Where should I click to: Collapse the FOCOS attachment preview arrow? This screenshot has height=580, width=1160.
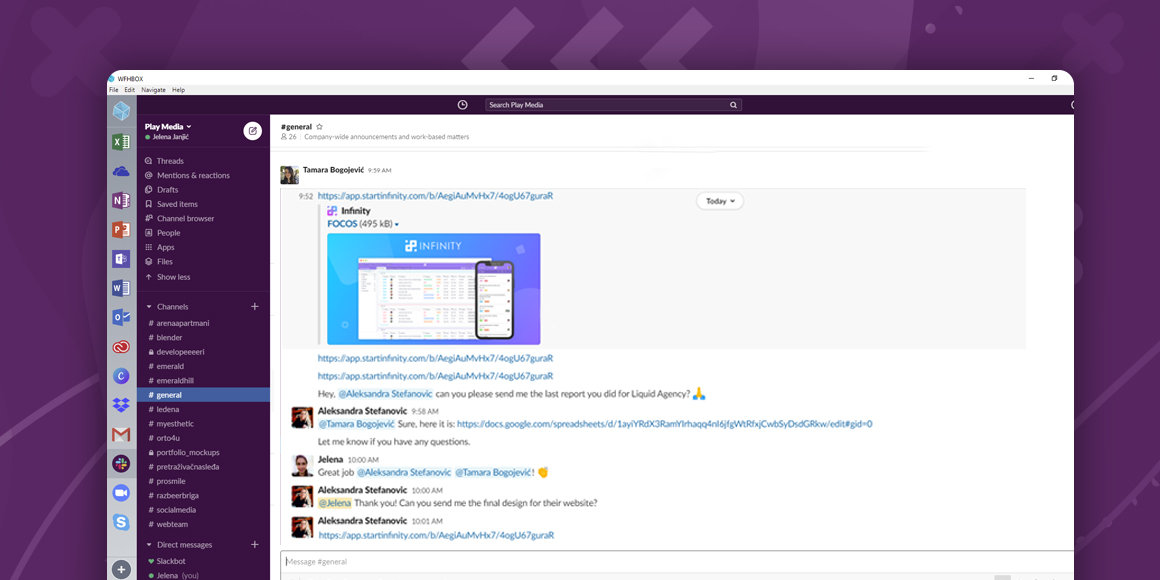coord(397,224)
